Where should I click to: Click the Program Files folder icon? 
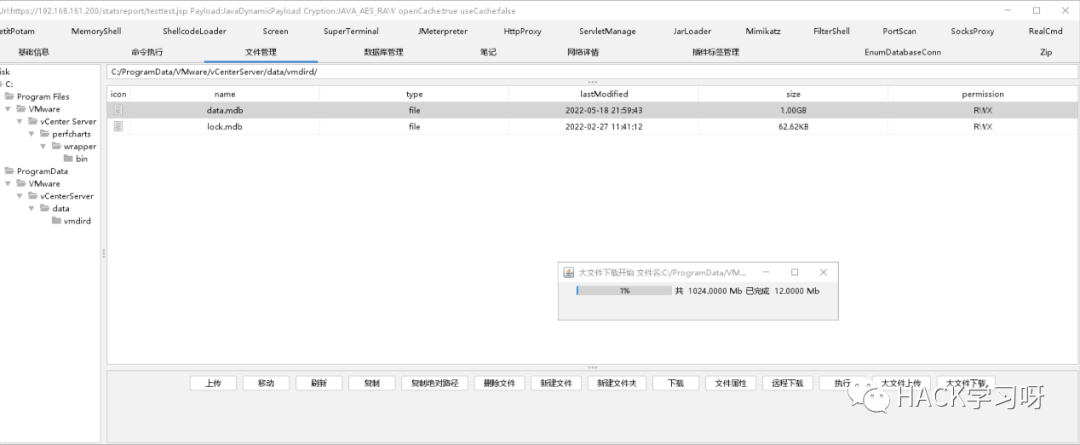[10, 96]
